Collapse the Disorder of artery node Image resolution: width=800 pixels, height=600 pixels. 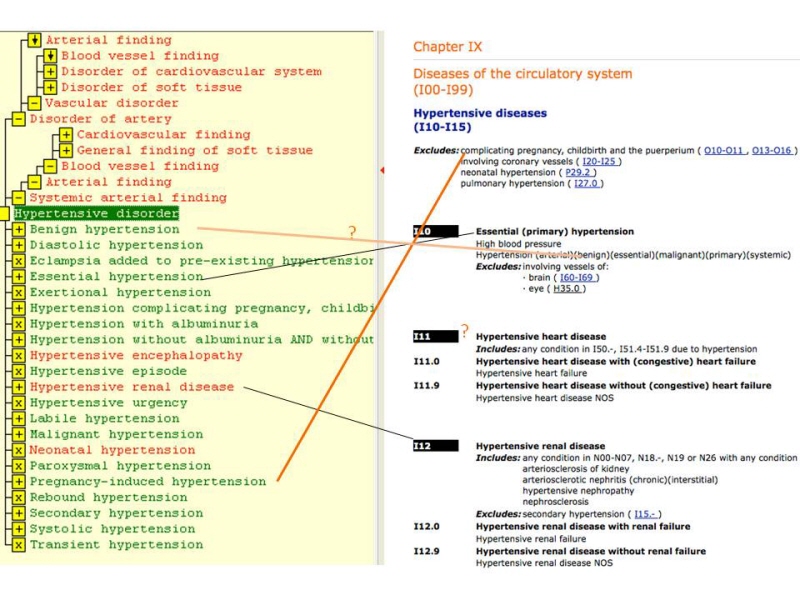(18, 119)
